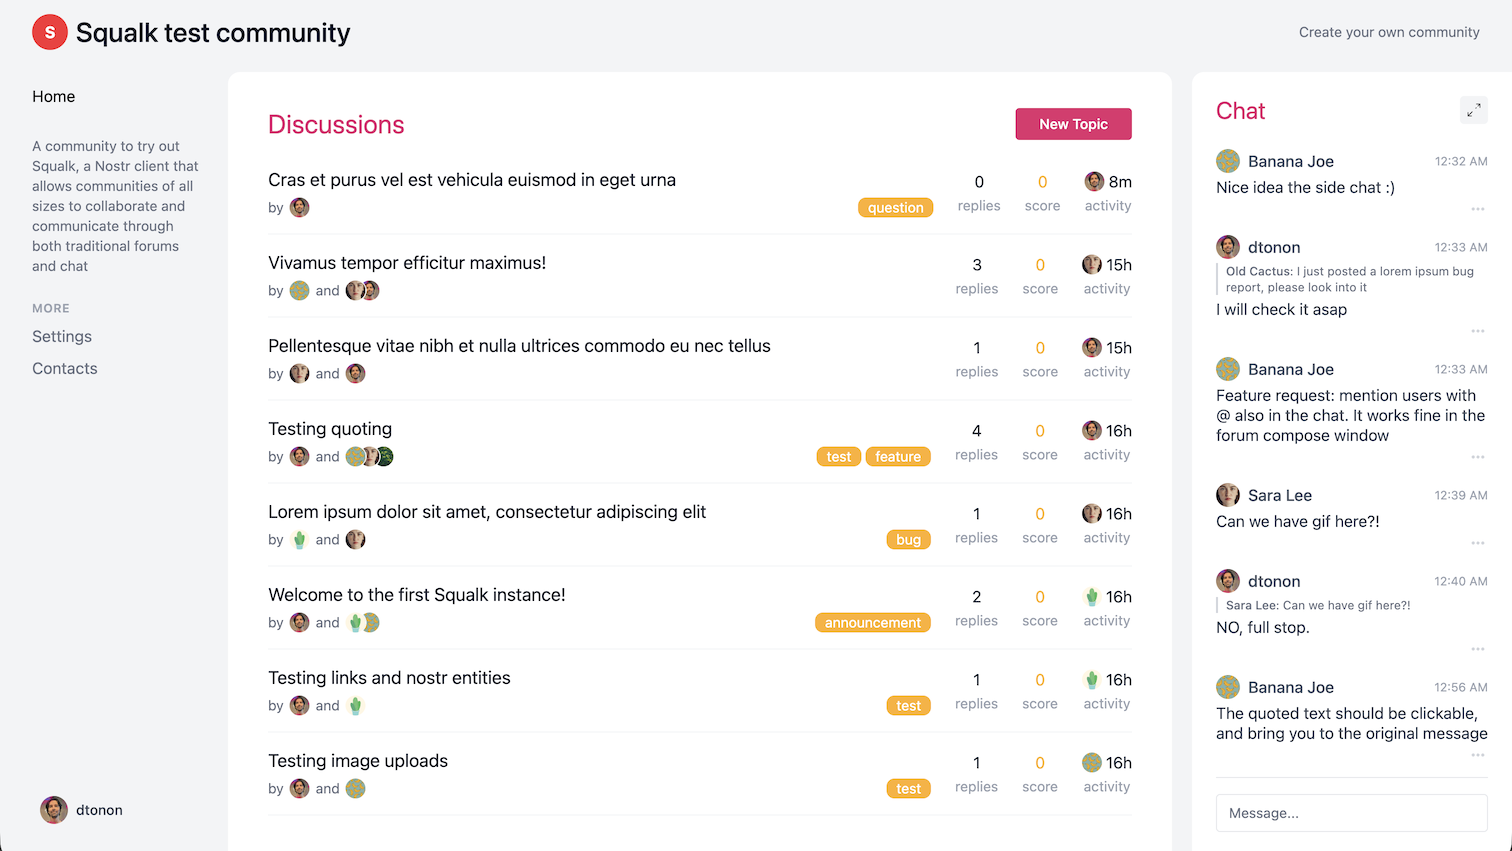Open 'Create your own community' link
Image resolution: width=1512 pixels, height=851 pixels.
click(1389, 32)
